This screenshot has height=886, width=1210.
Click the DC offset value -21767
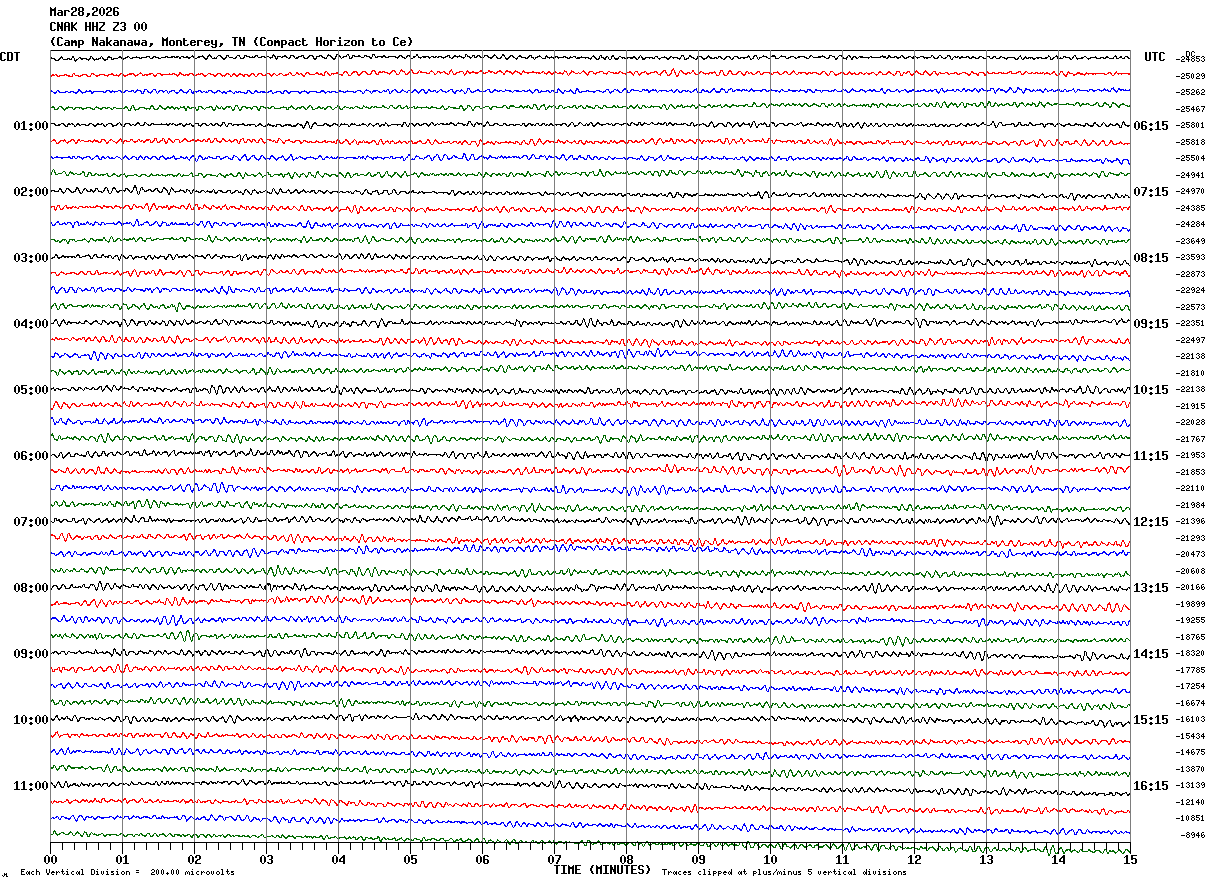click(x=1190, y=439)
